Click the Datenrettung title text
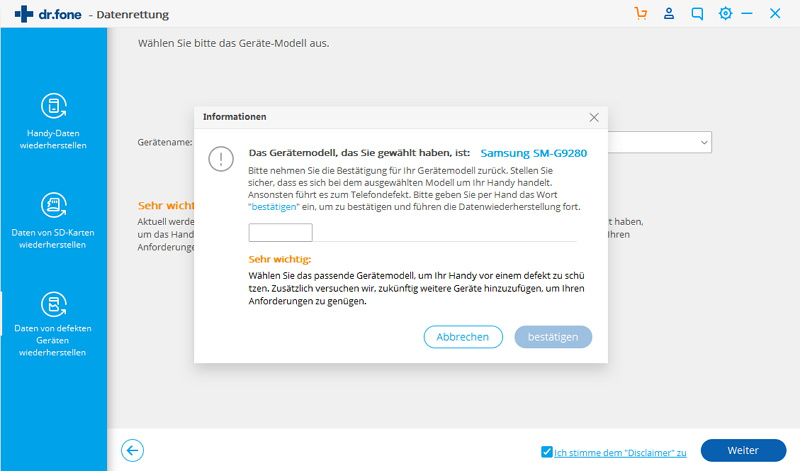The image size is (800, 471). point(133,15)
